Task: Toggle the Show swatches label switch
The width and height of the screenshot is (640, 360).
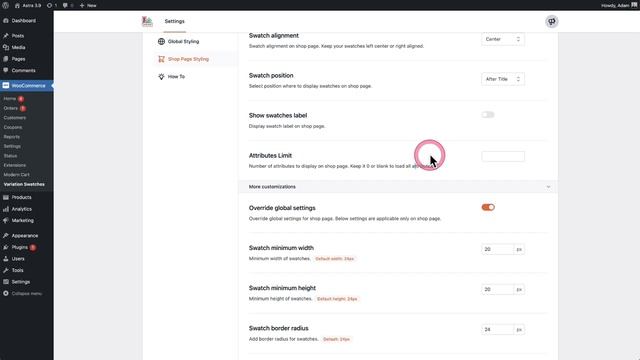Action: [x=488, y=115]
